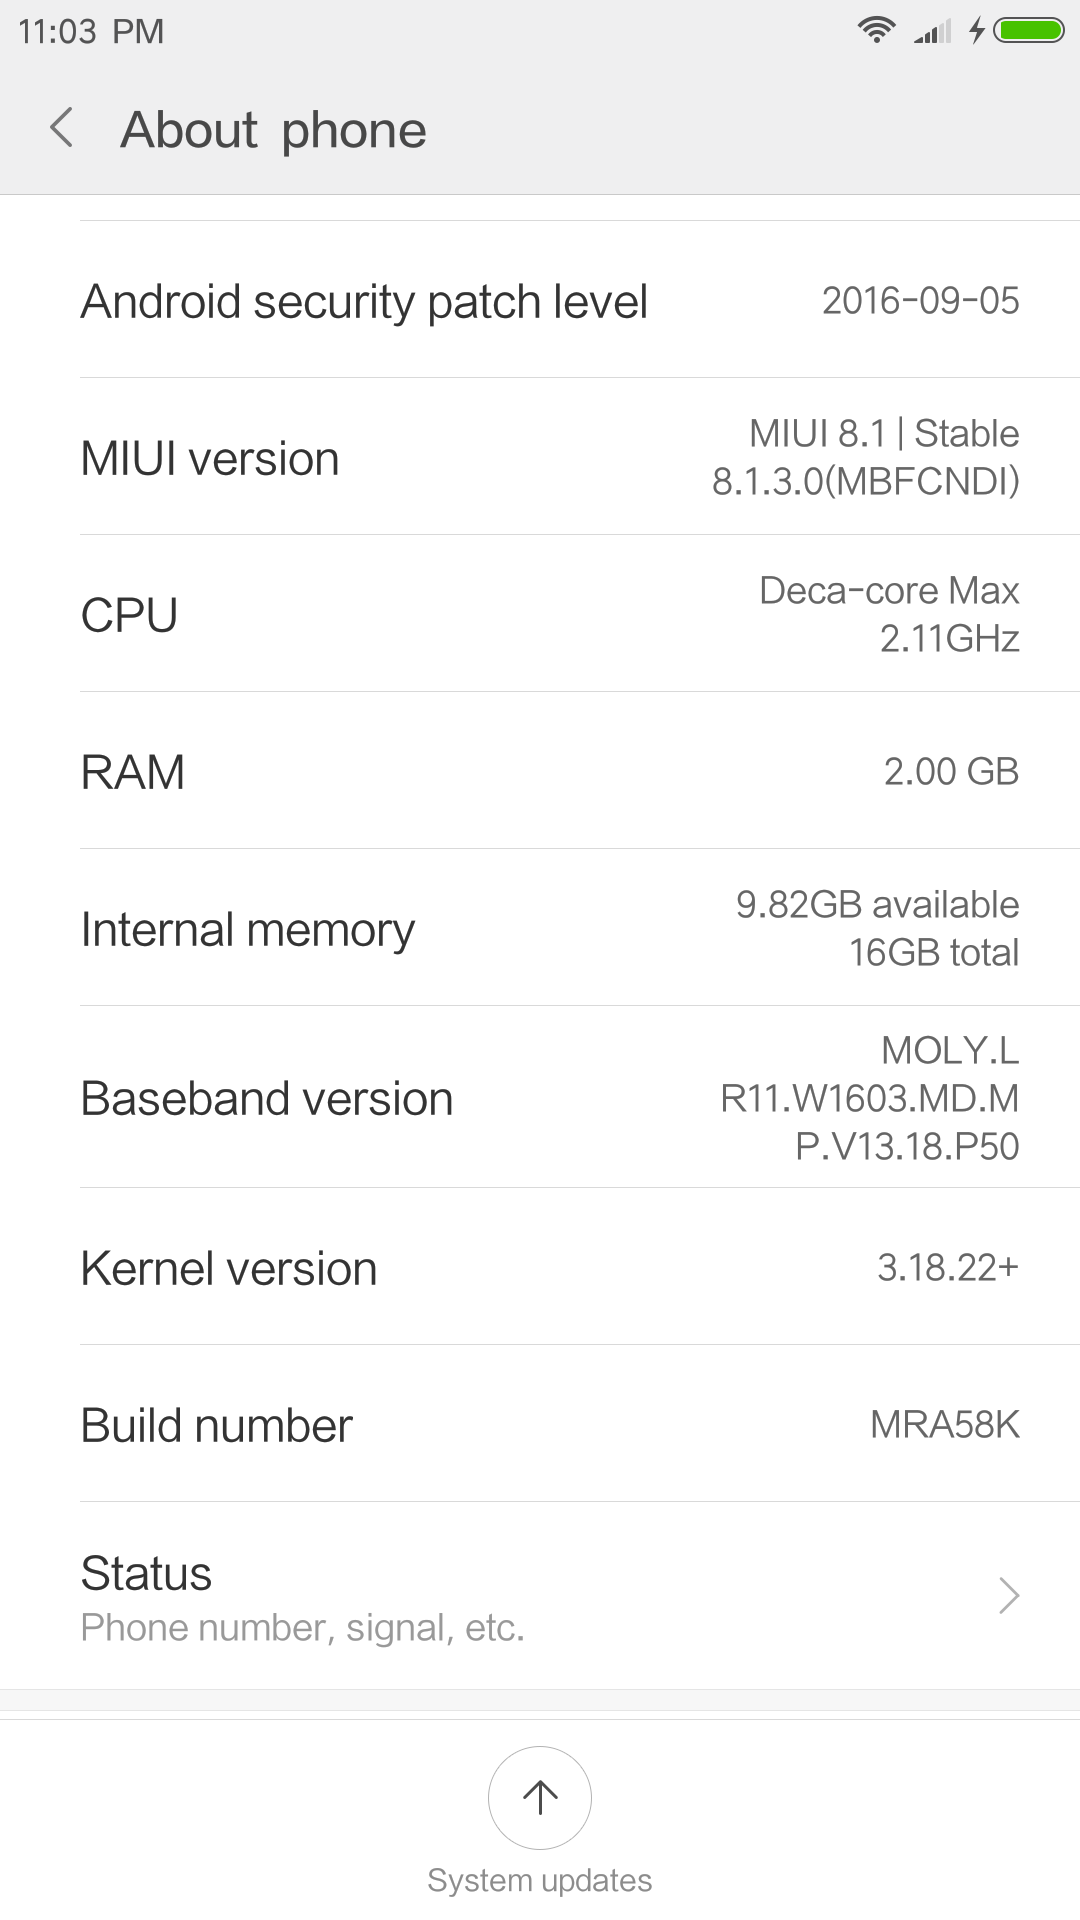Tap the System updates label
The width and height of the screenshot is (1080, 1920).
(540, 1880)
